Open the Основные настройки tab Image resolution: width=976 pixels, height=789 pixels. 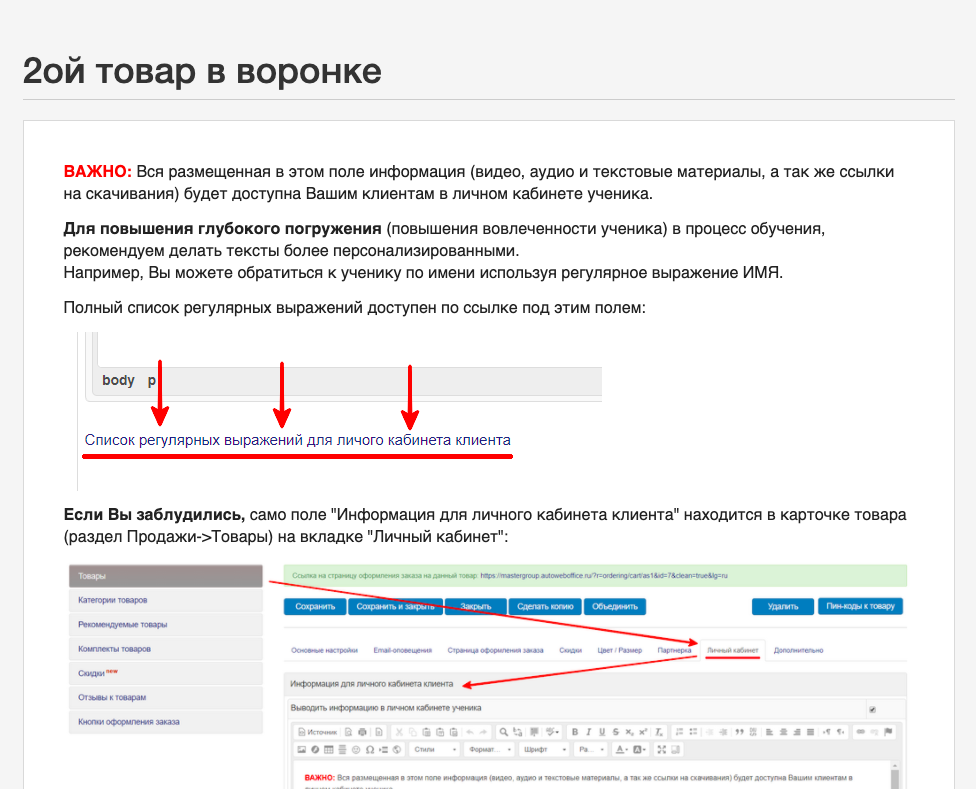coord(324,650)
